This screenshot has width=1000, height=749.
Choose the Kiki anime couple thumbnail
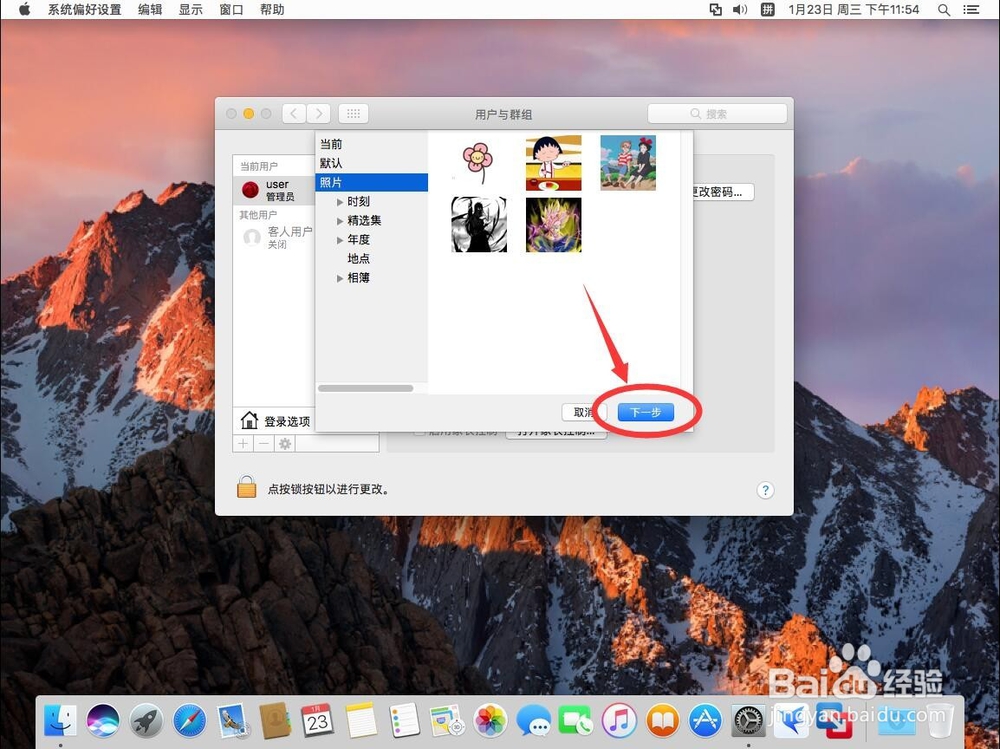(x=628, y=163)
